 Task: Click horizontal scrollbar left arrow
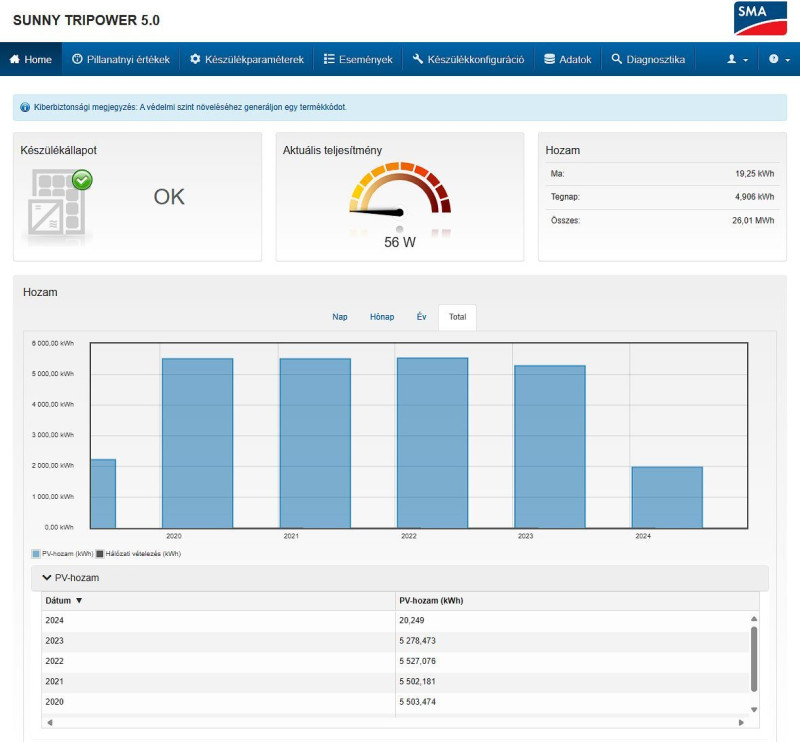click(x=49, y=723)
